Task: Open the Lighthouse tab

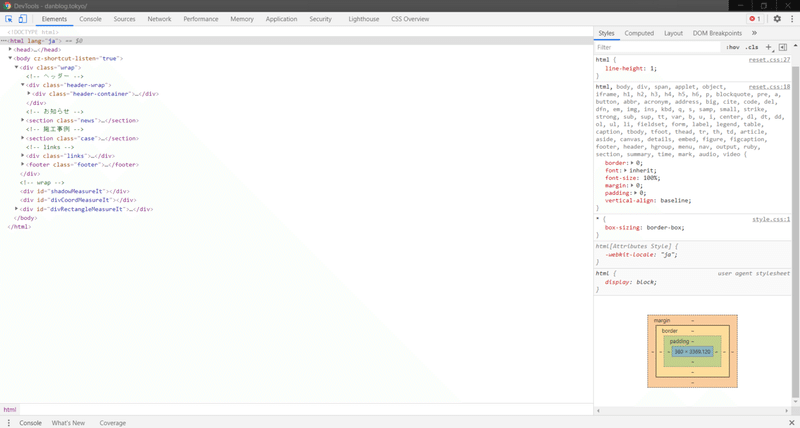Action: 364,19
